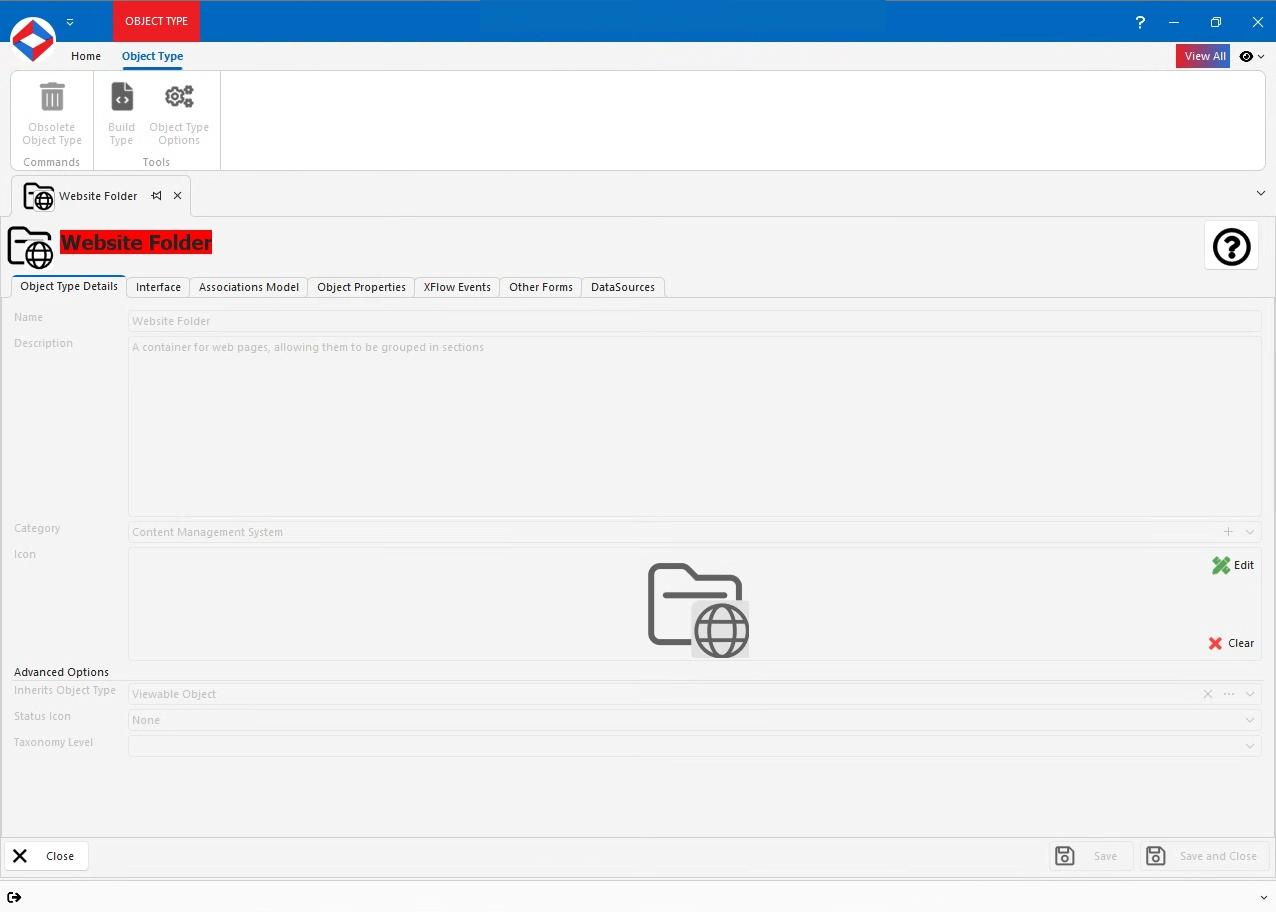Viewport: 1276px width, 912px height.
Task: Toggle the eye visibility icon near View All
Action: click(1245, 56)
